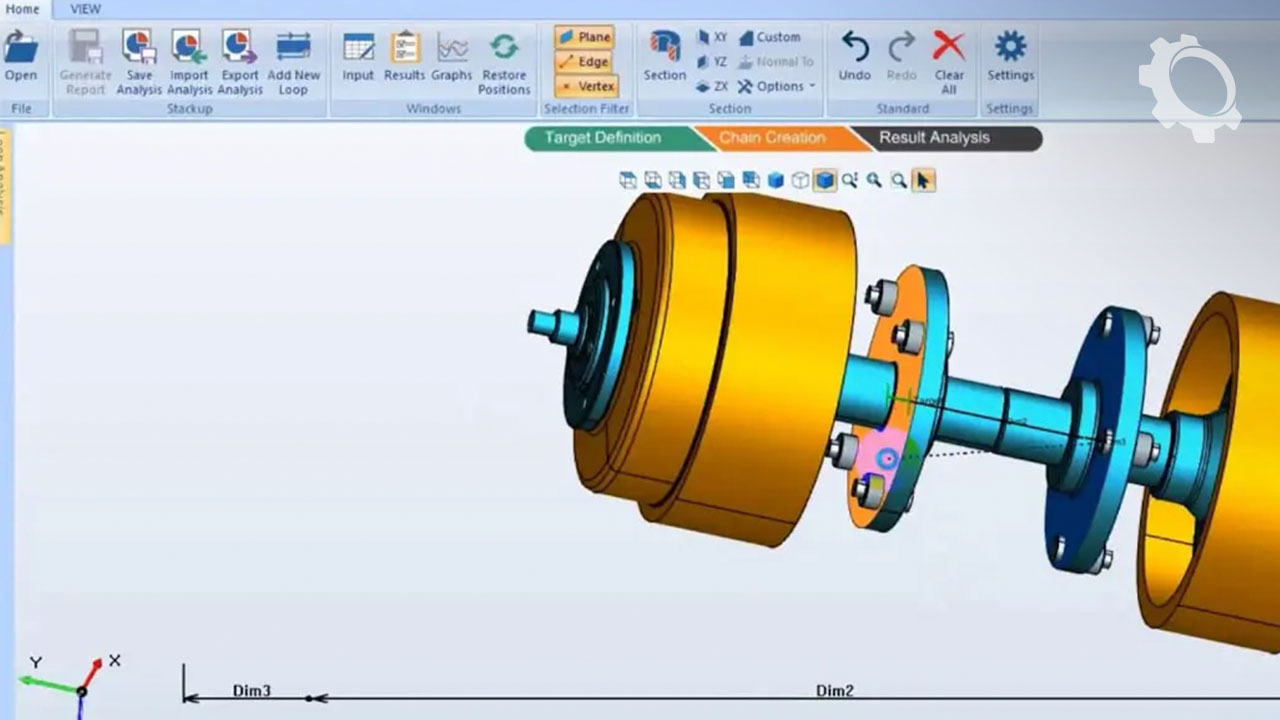The image size is (1280, 720).
Task: Disable the Vertex selection filter
Action: 585,87
